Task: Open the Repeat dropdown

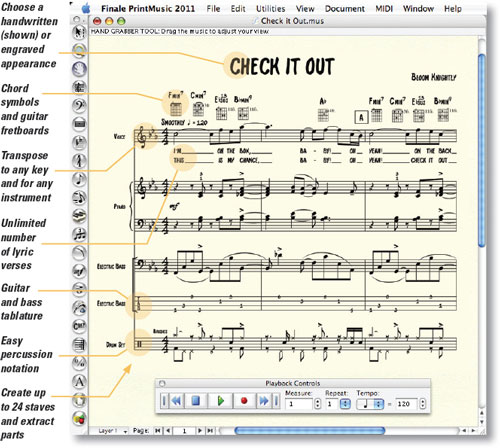Action: pos(345,404)
